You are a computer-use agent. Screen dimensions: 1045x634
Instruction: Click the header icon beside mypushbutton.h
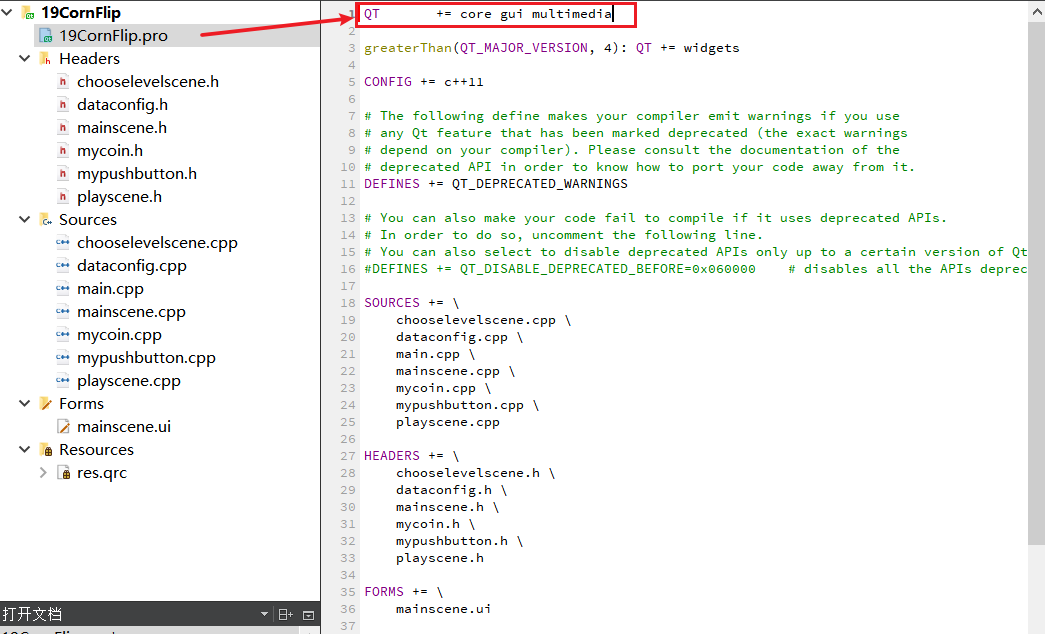click(63, 173)
